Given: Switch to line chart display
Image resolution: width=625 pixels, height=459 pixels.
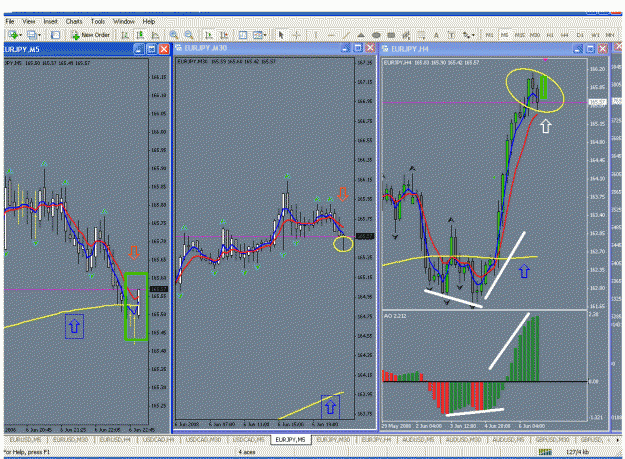Looking at the screenshot, I should [x=155, y=35].
